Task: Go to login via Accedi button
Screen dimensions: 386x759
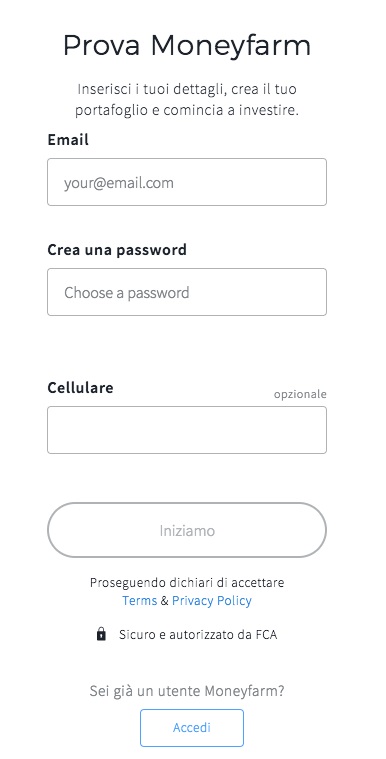Action: click(192, 728)
